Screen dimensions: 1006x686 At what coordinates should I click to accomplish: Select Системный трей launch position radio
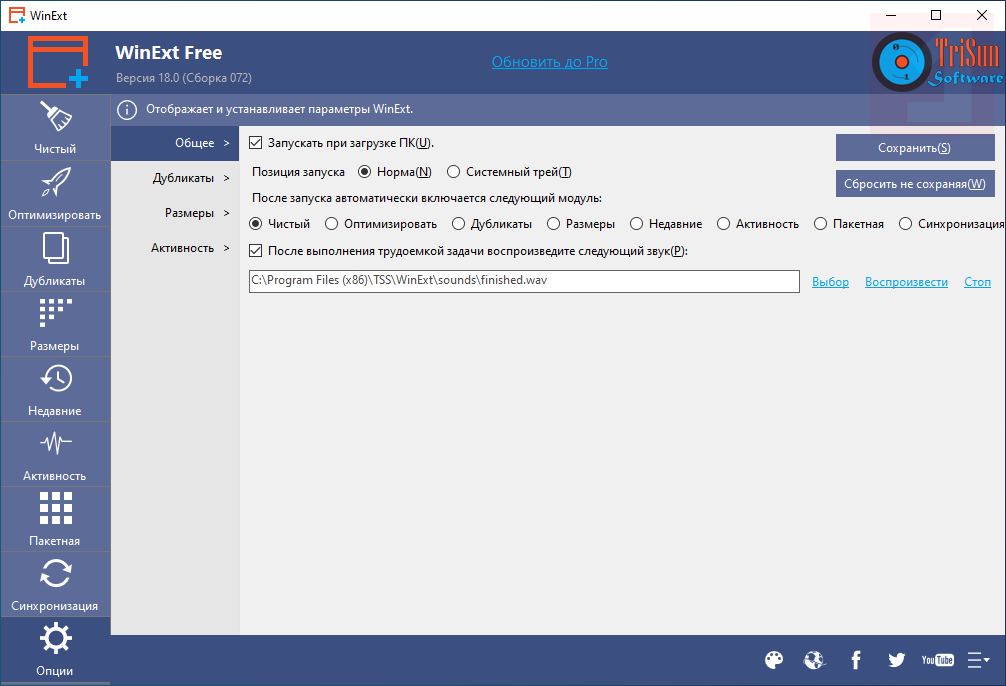(x=454, y=172)
